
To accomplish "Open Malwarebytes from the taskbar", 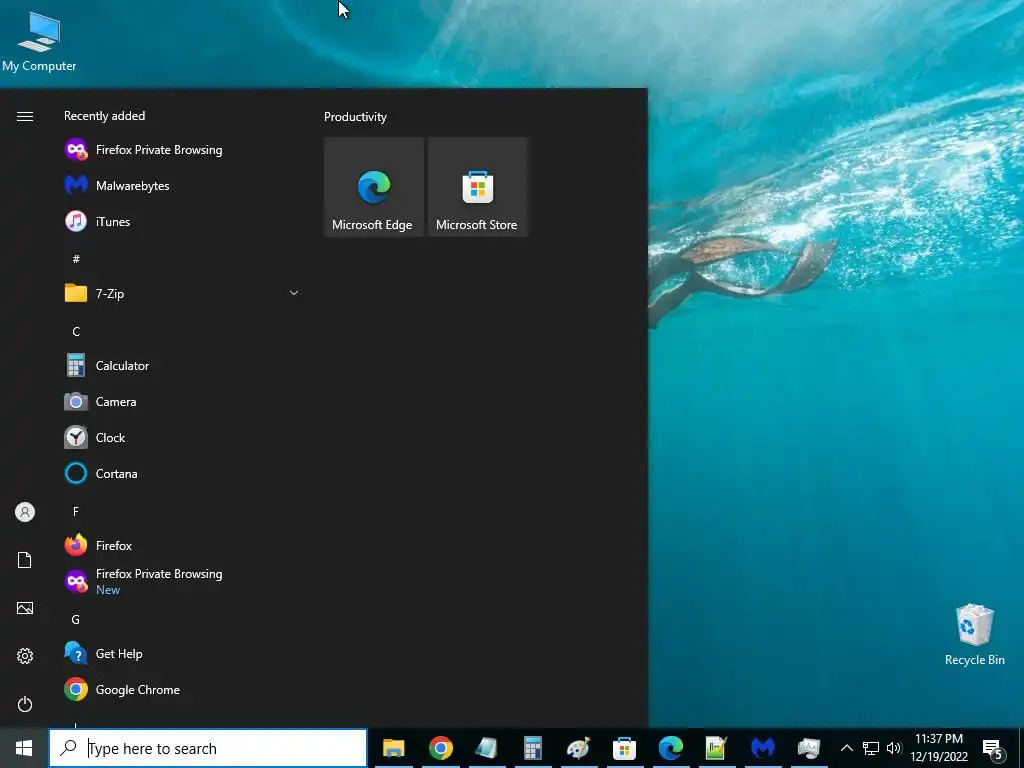I will (x=763, y=748).
